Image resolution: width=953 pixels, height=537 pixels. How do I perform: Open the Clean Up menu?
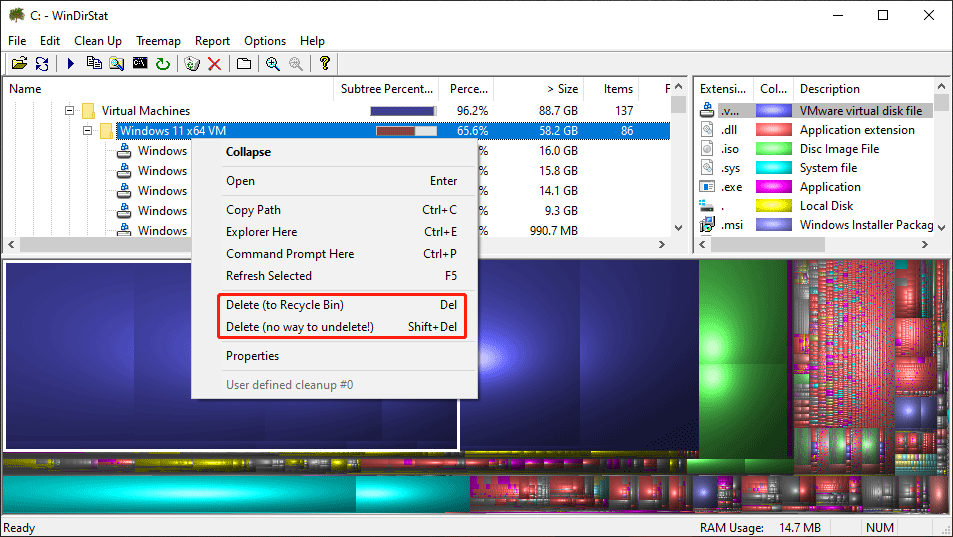tap(98, 41)
